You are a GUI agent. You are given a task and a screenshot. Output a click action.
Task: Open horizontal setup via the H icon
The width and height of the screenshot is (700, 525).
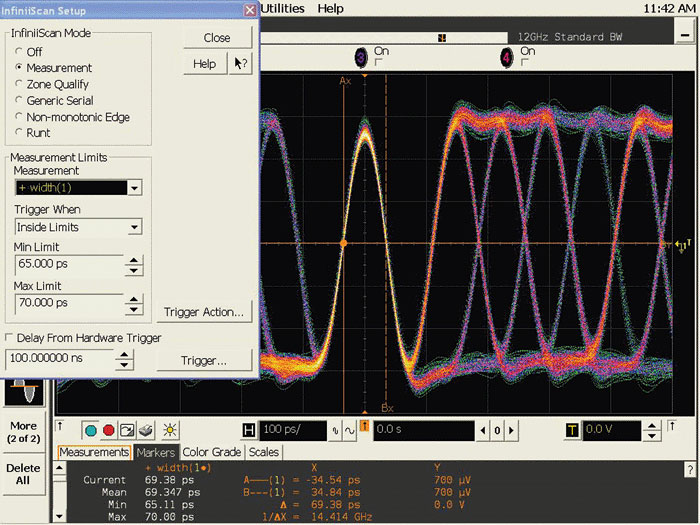(x=249, y=430)
